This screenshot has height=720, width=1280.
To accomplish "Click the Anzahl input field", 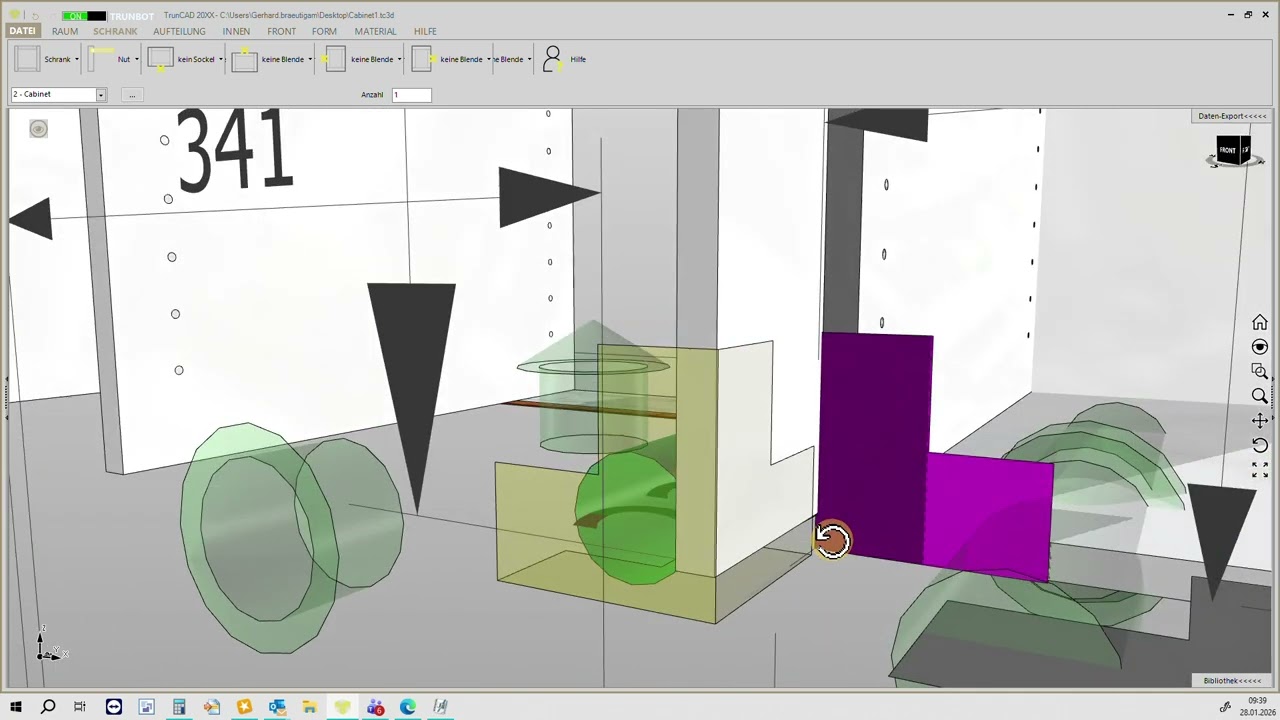I will [x=411, y=94].
